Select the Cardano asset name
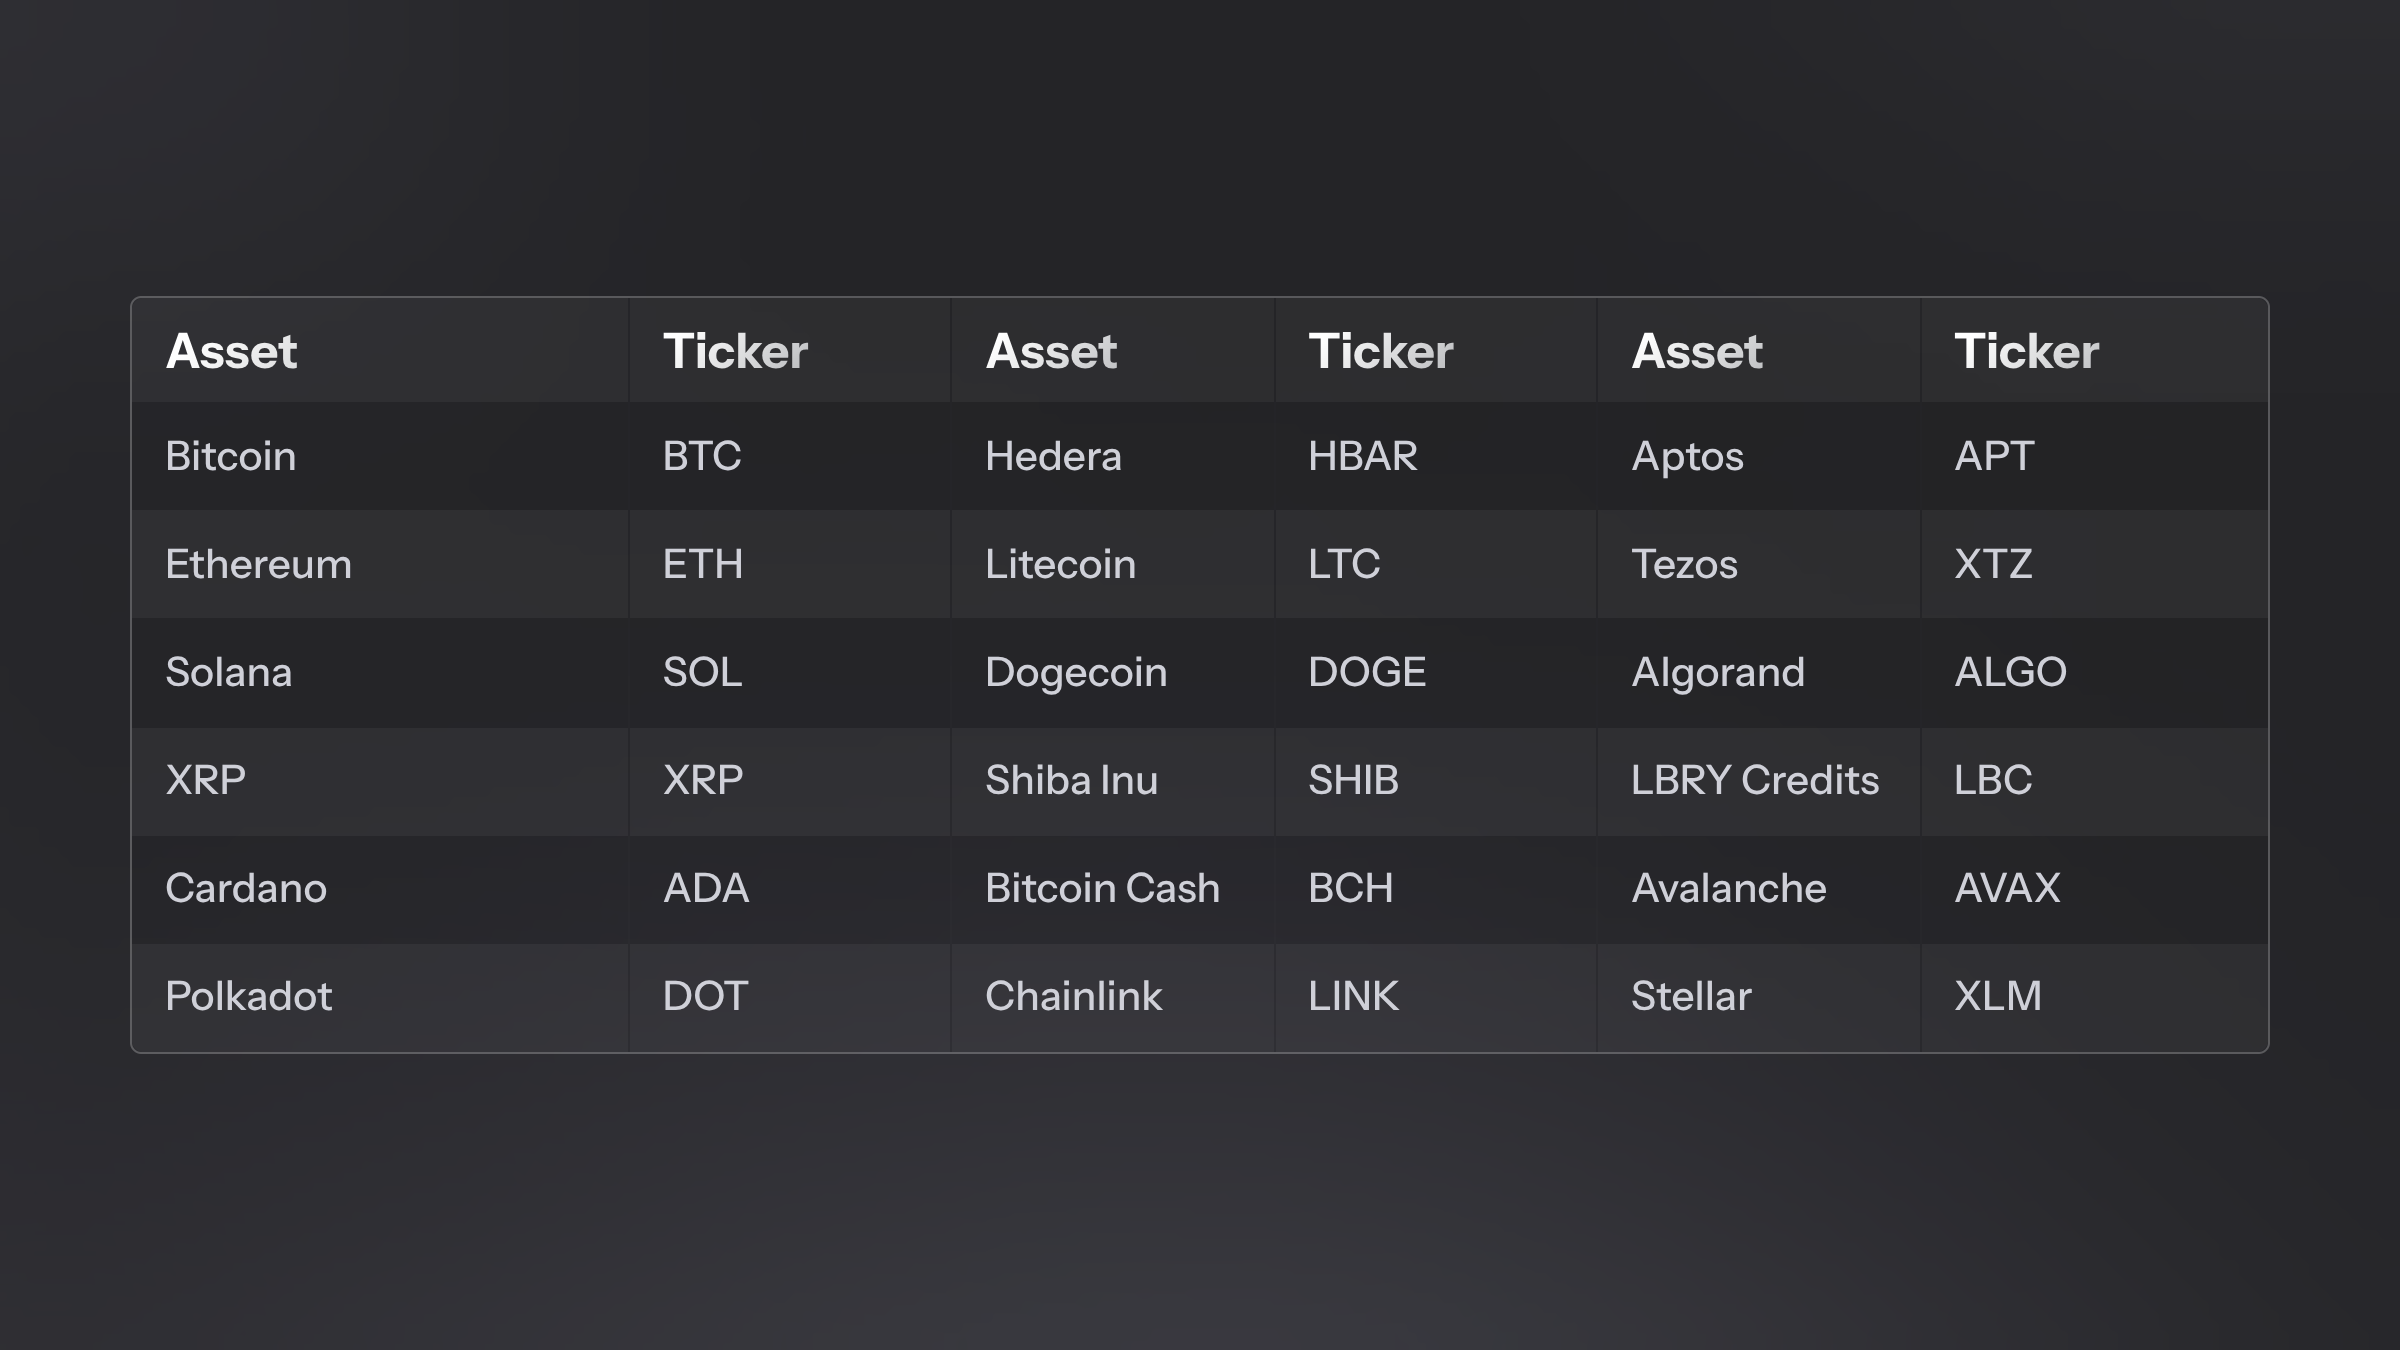 [246, 888]
